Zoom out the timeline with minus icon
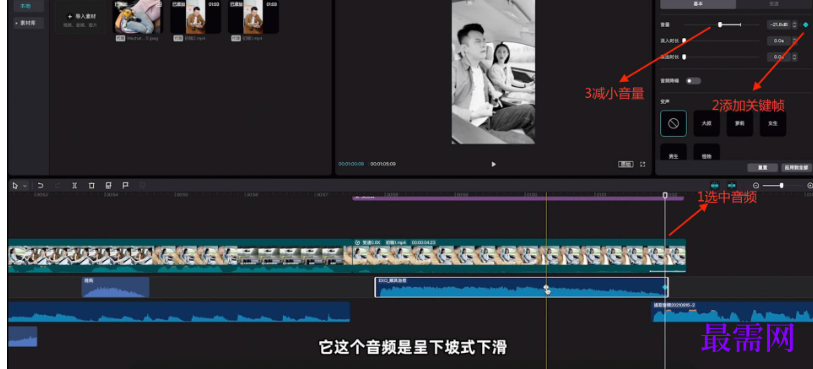 [x=755, y=186]
